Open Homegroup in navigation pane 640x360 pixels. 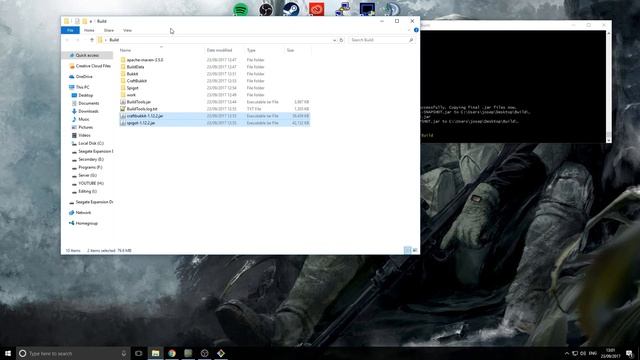click(87, 223)
